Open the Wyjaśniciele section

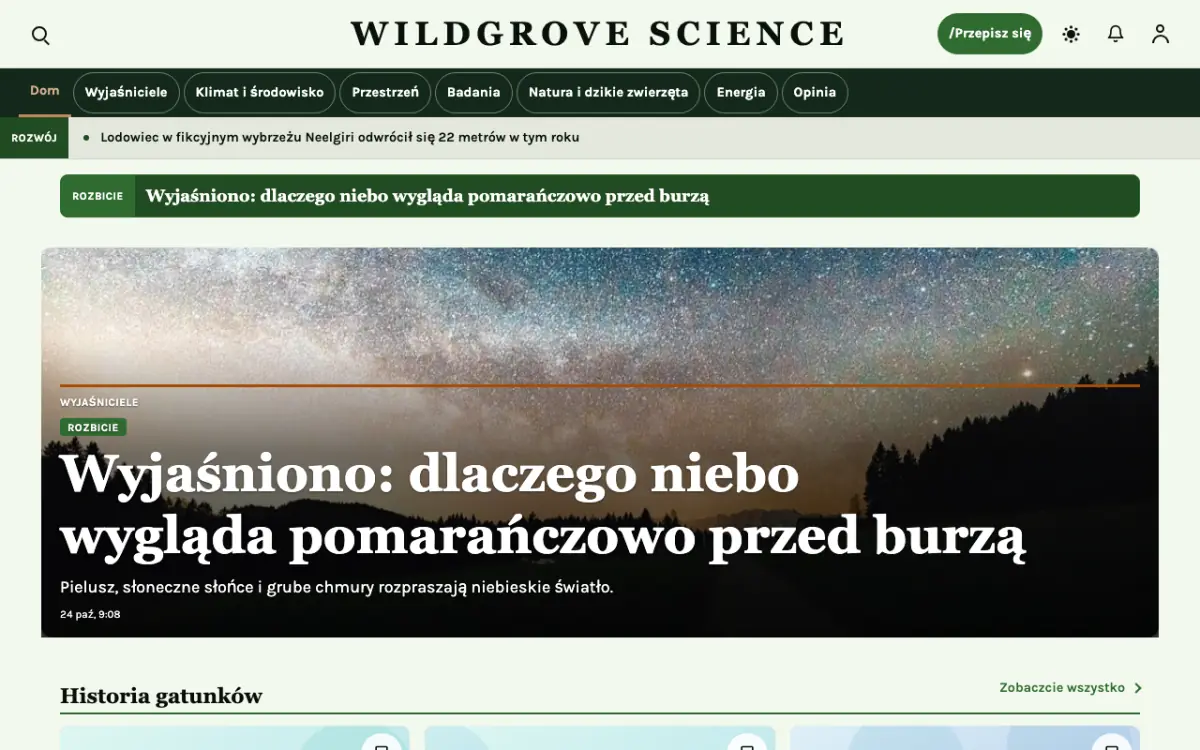[126, 92]
